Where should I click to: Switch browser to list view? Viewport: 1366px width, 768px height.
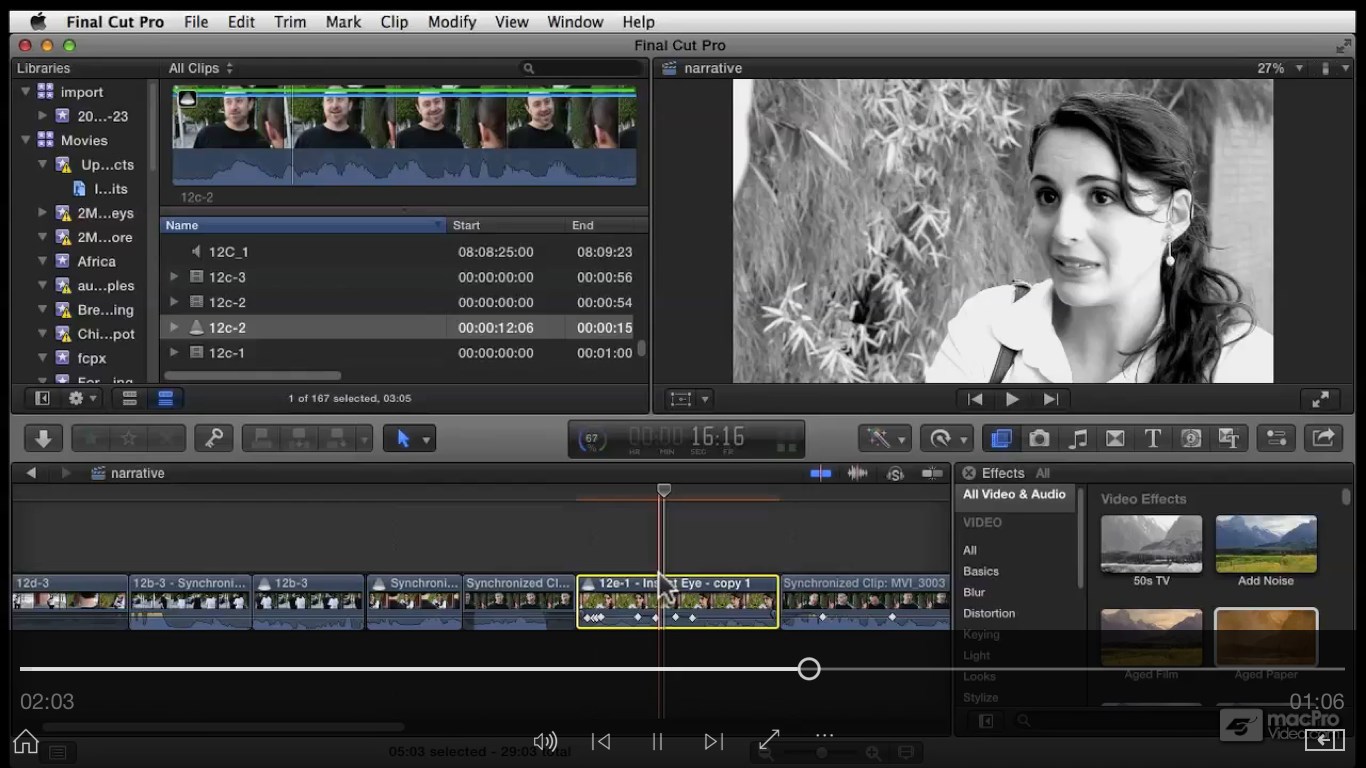tap(166, 398)
